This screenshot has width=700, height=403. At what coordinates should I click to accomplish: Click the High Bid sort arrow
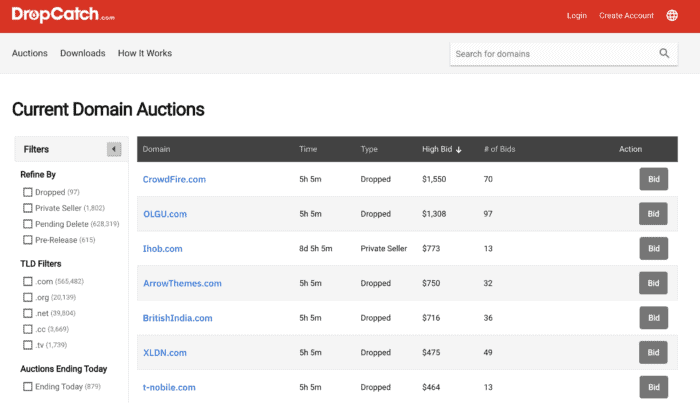[x=458, y=150]
